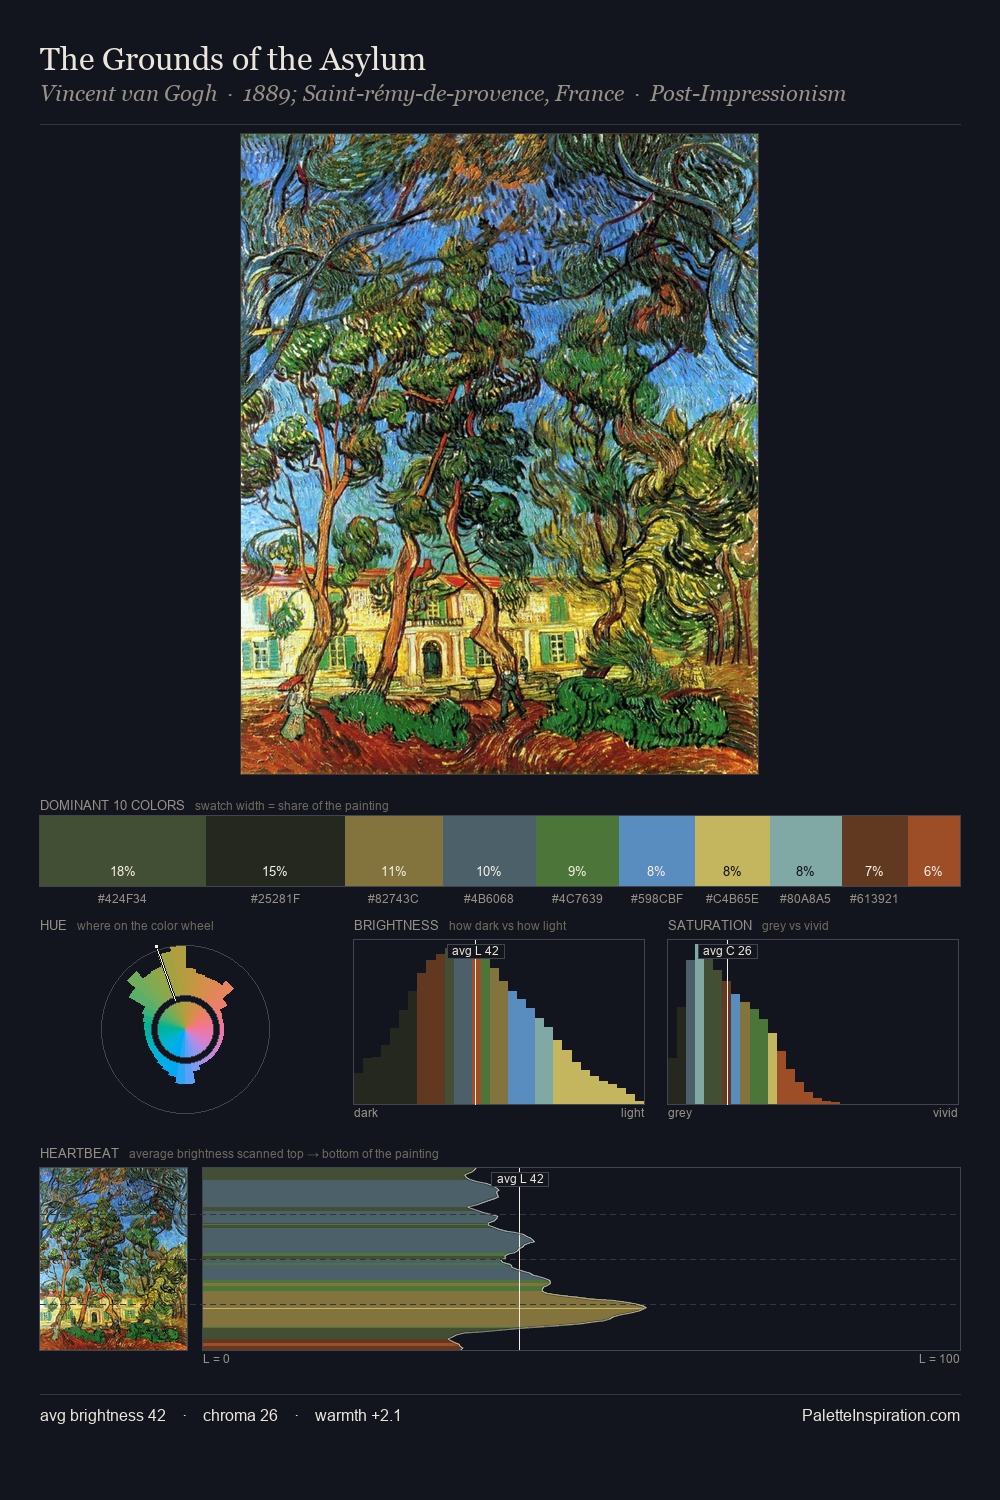Click the avg C 26 label in saturation chart
Screen dimensions: 1000x1500
pos(727,951)
